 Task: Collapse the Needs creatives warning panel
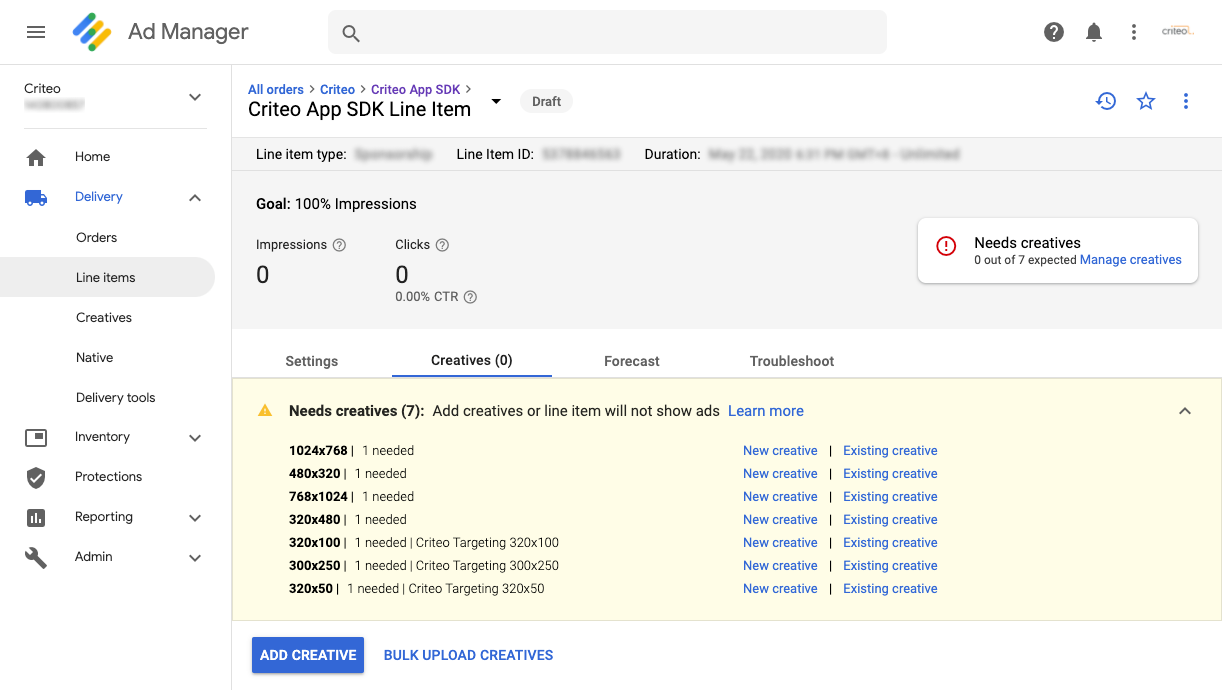click(x=1185, y=411)
